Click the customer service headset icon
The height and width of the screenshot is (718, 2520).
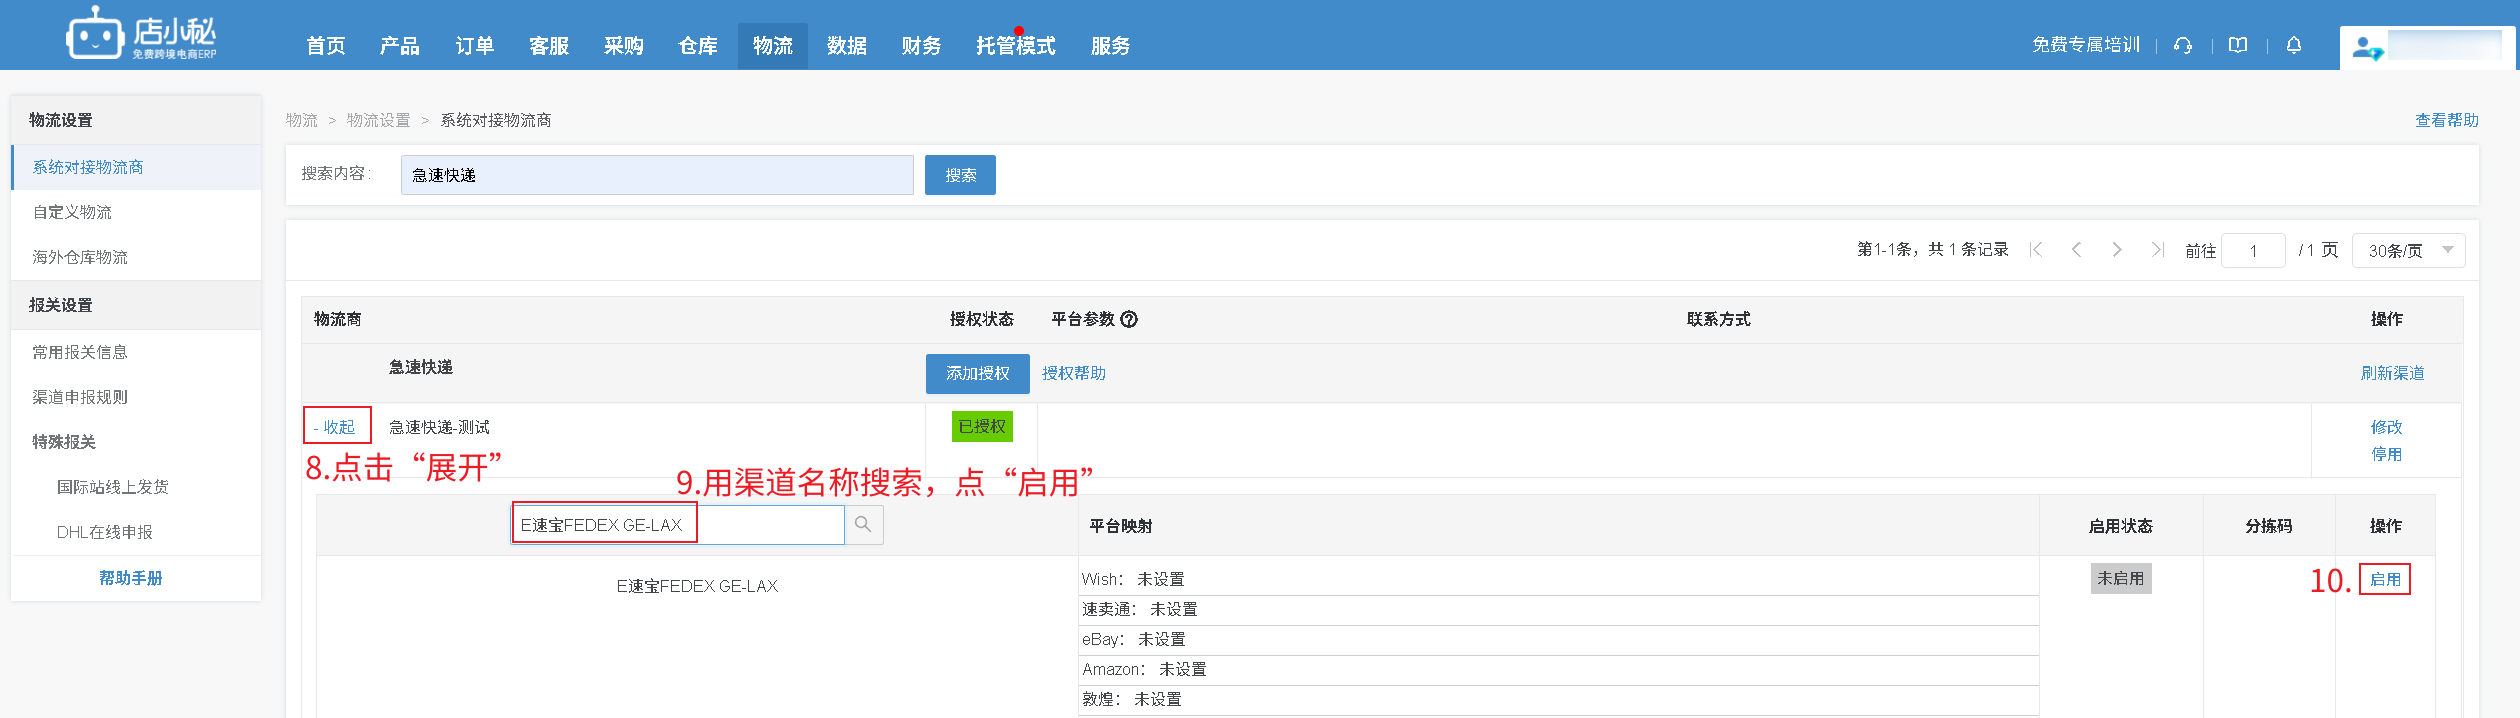pos(2183,45)
